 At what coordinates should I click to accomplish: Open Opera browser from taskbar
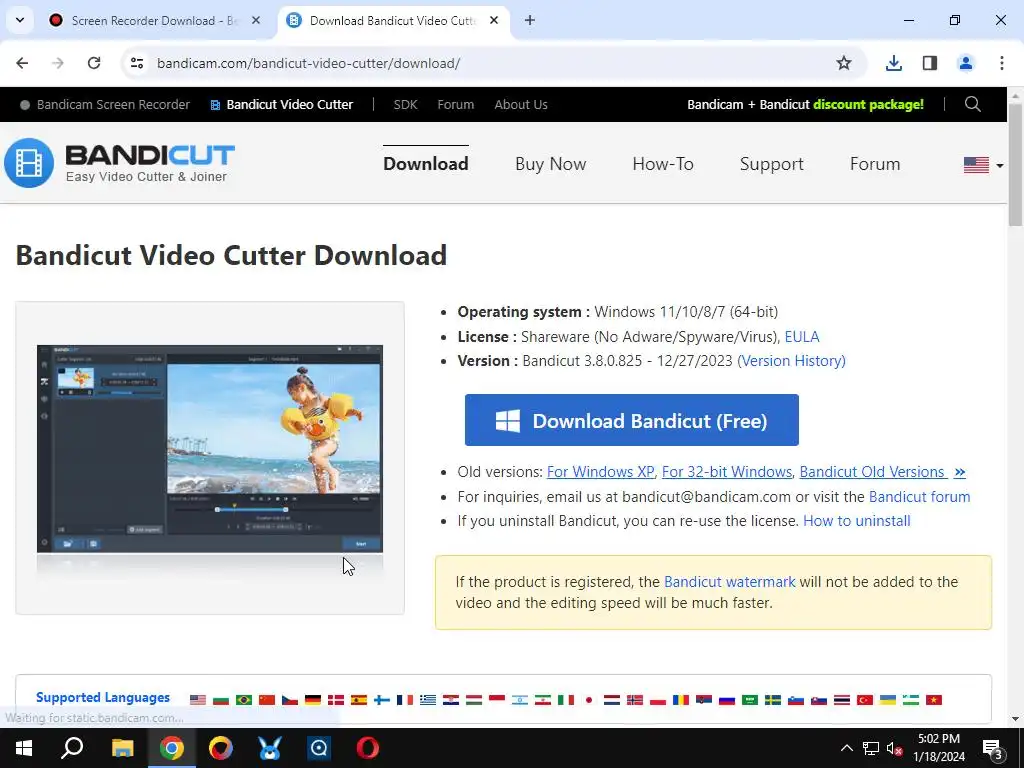[368, 748]
